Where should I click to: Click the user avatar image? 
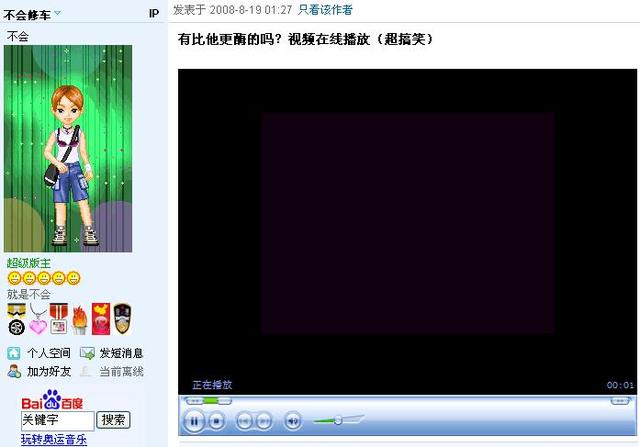(x=68, y=148)
